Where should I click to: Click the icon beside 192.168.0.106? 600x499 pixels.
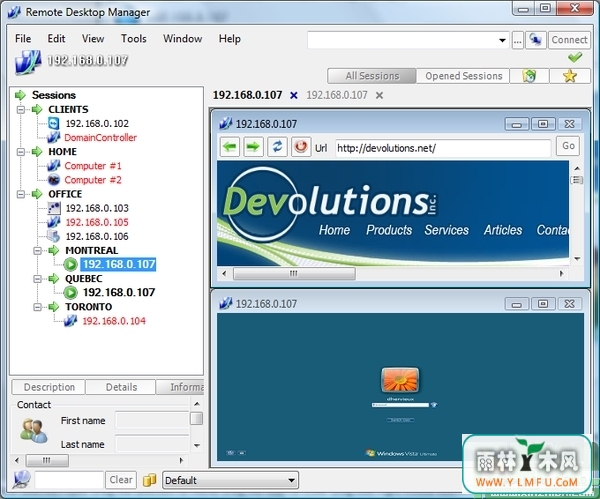pyautogui.click(x=54, y=236)
